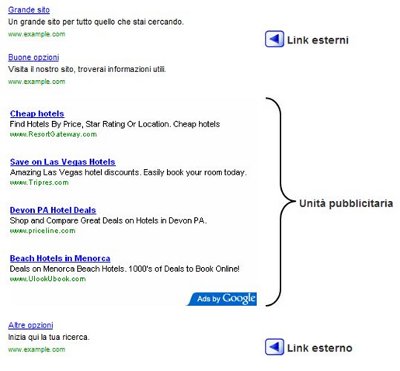
Task: Open the Devon PA Hotel Deals ad
Action: 53,210
